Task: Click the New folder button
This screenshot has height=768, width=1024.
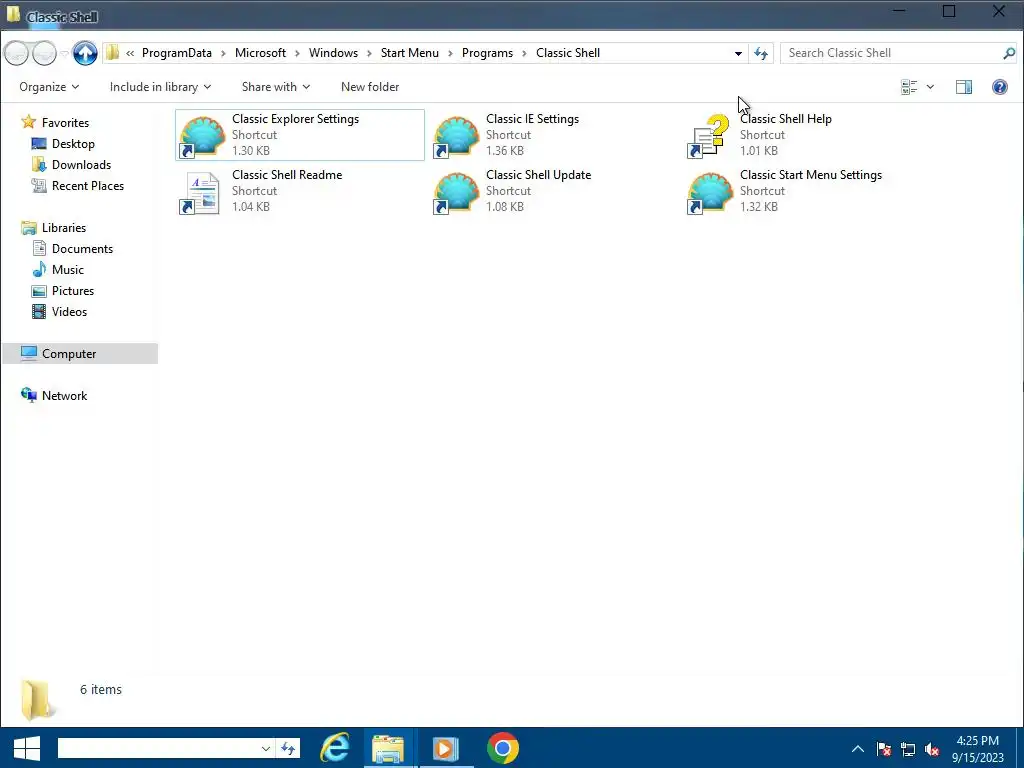Action: pos(370,87)
